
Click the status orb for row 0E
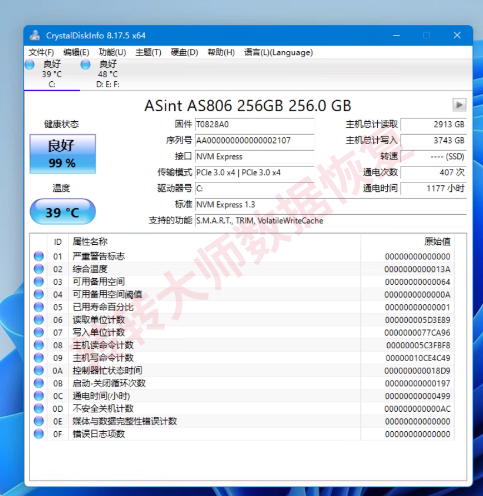click(39, 421)
